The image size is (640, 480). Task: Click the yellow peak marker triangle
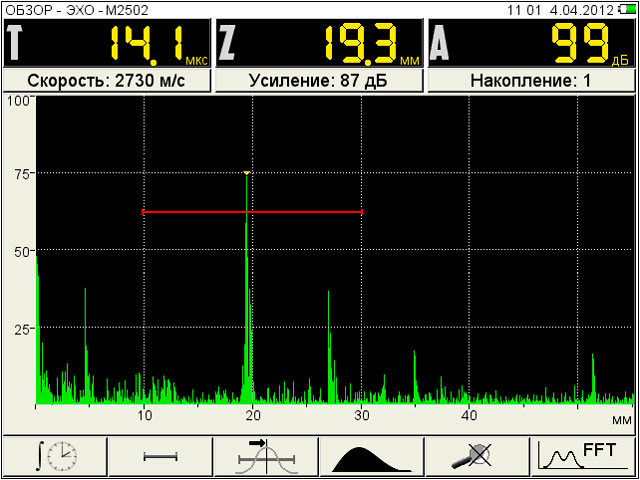pyautogui.click(x=246, y=173)
